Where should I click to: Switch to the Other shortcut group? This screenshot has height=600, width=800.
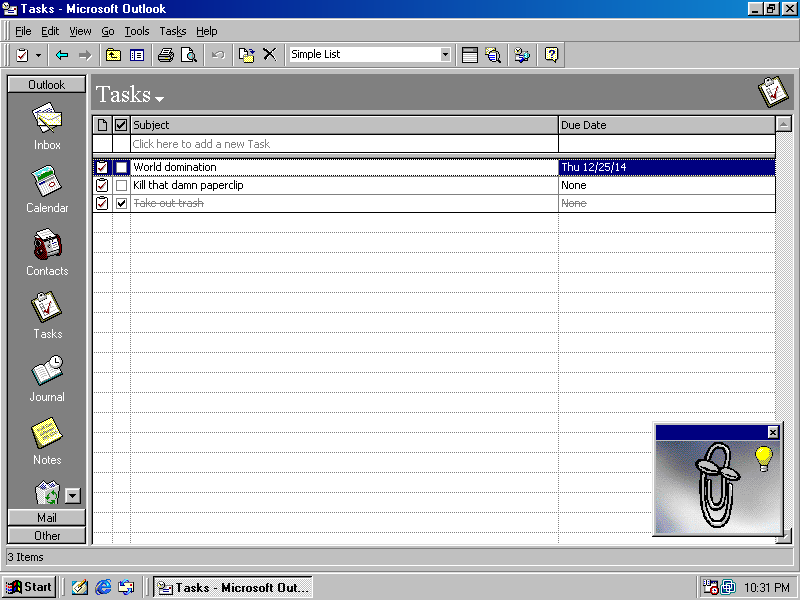[x=46, y=536]
